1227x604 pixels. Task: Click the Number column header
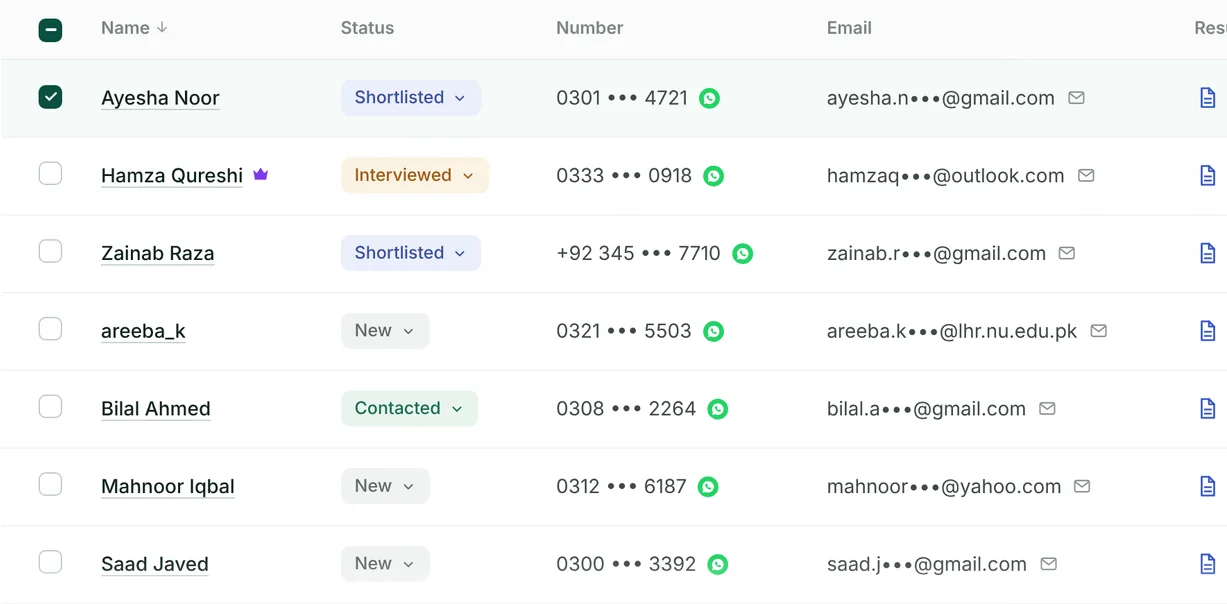coord(590,28)
